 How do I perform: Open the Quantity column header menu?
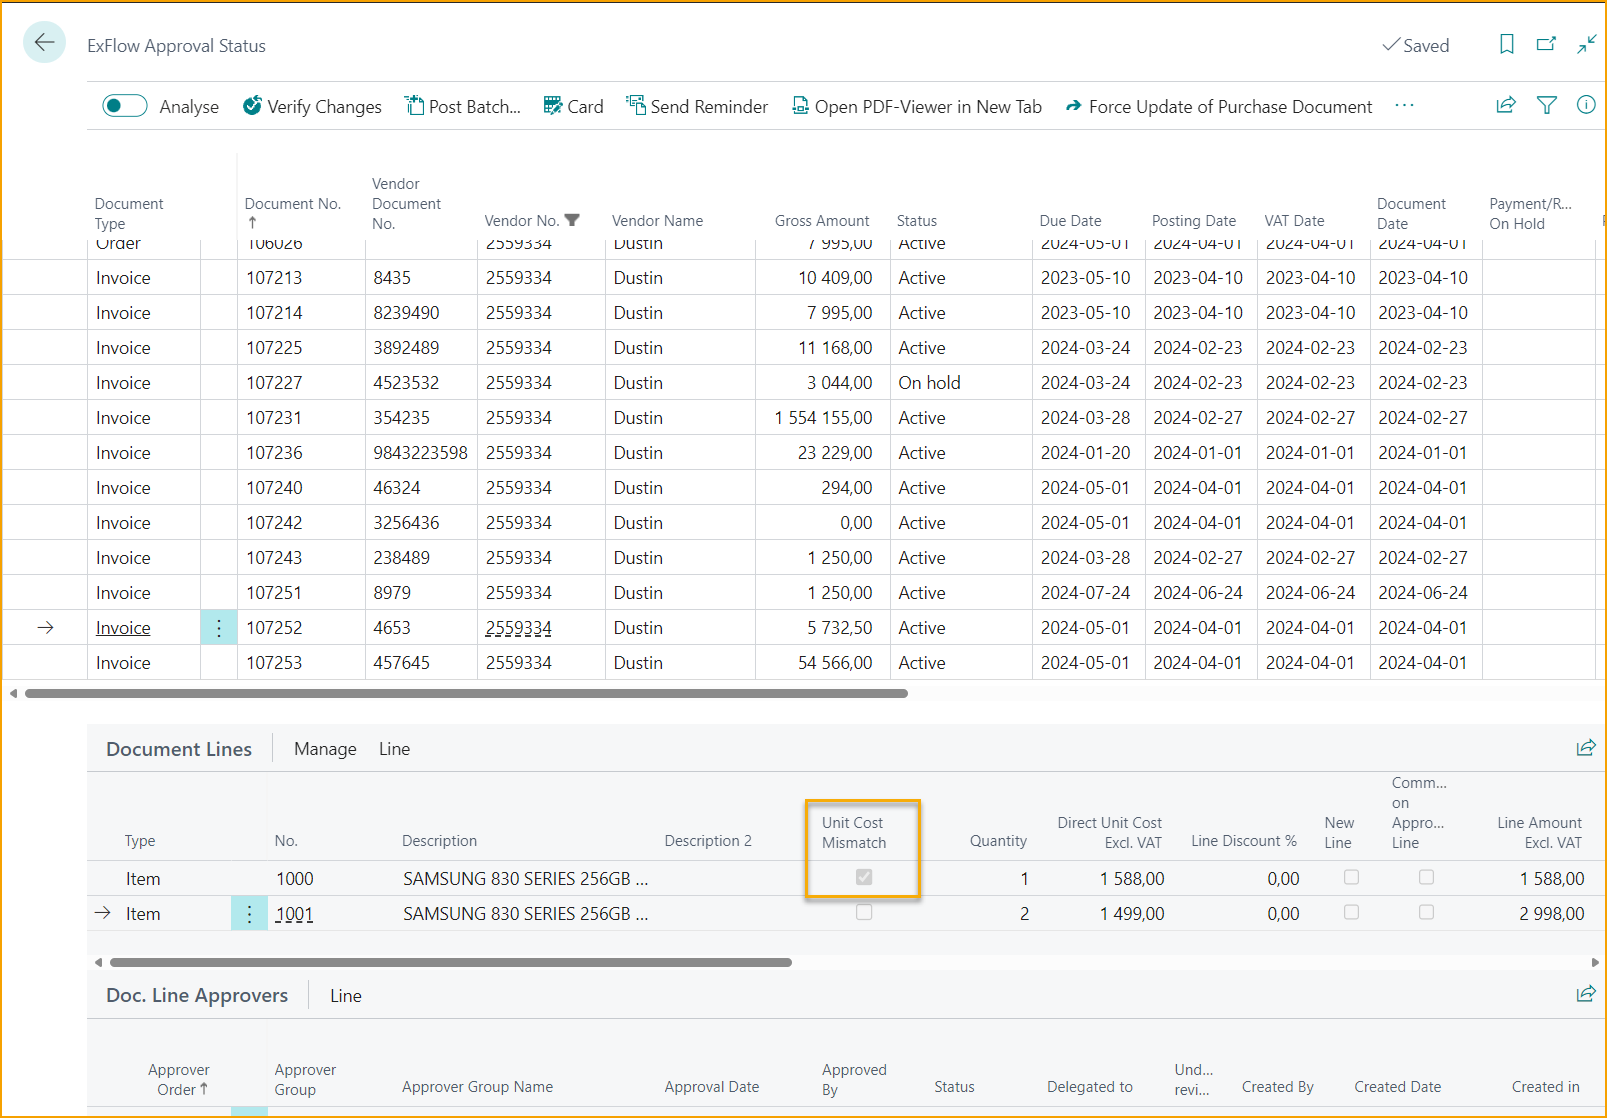pos(998,841)
